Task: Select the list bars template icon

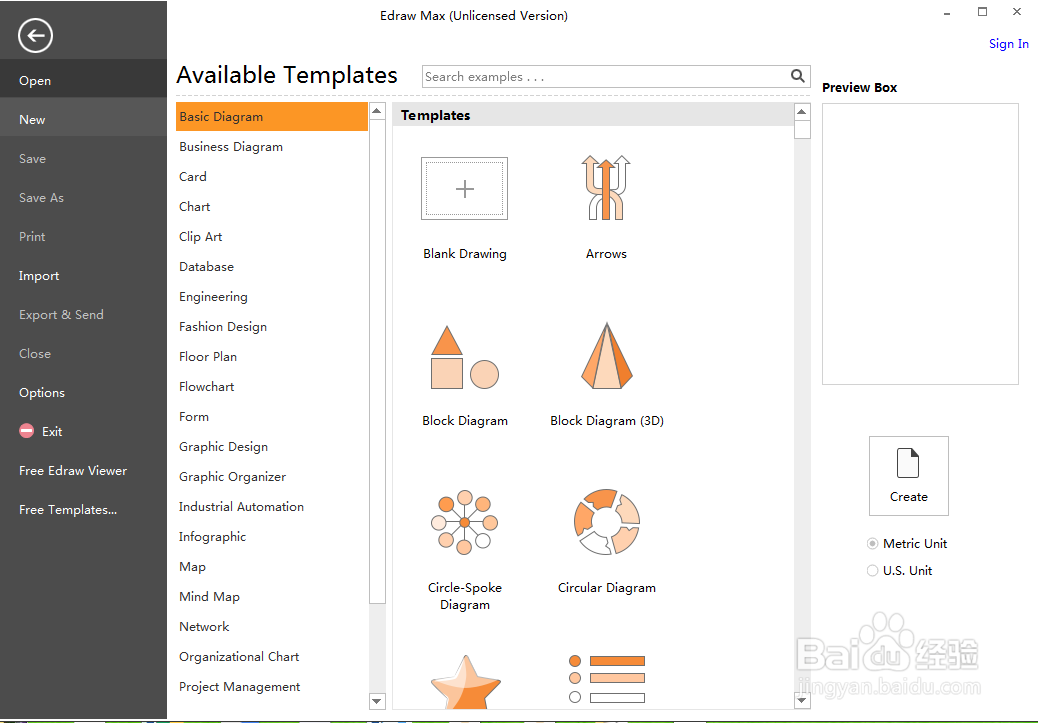Action: (607, 679)
